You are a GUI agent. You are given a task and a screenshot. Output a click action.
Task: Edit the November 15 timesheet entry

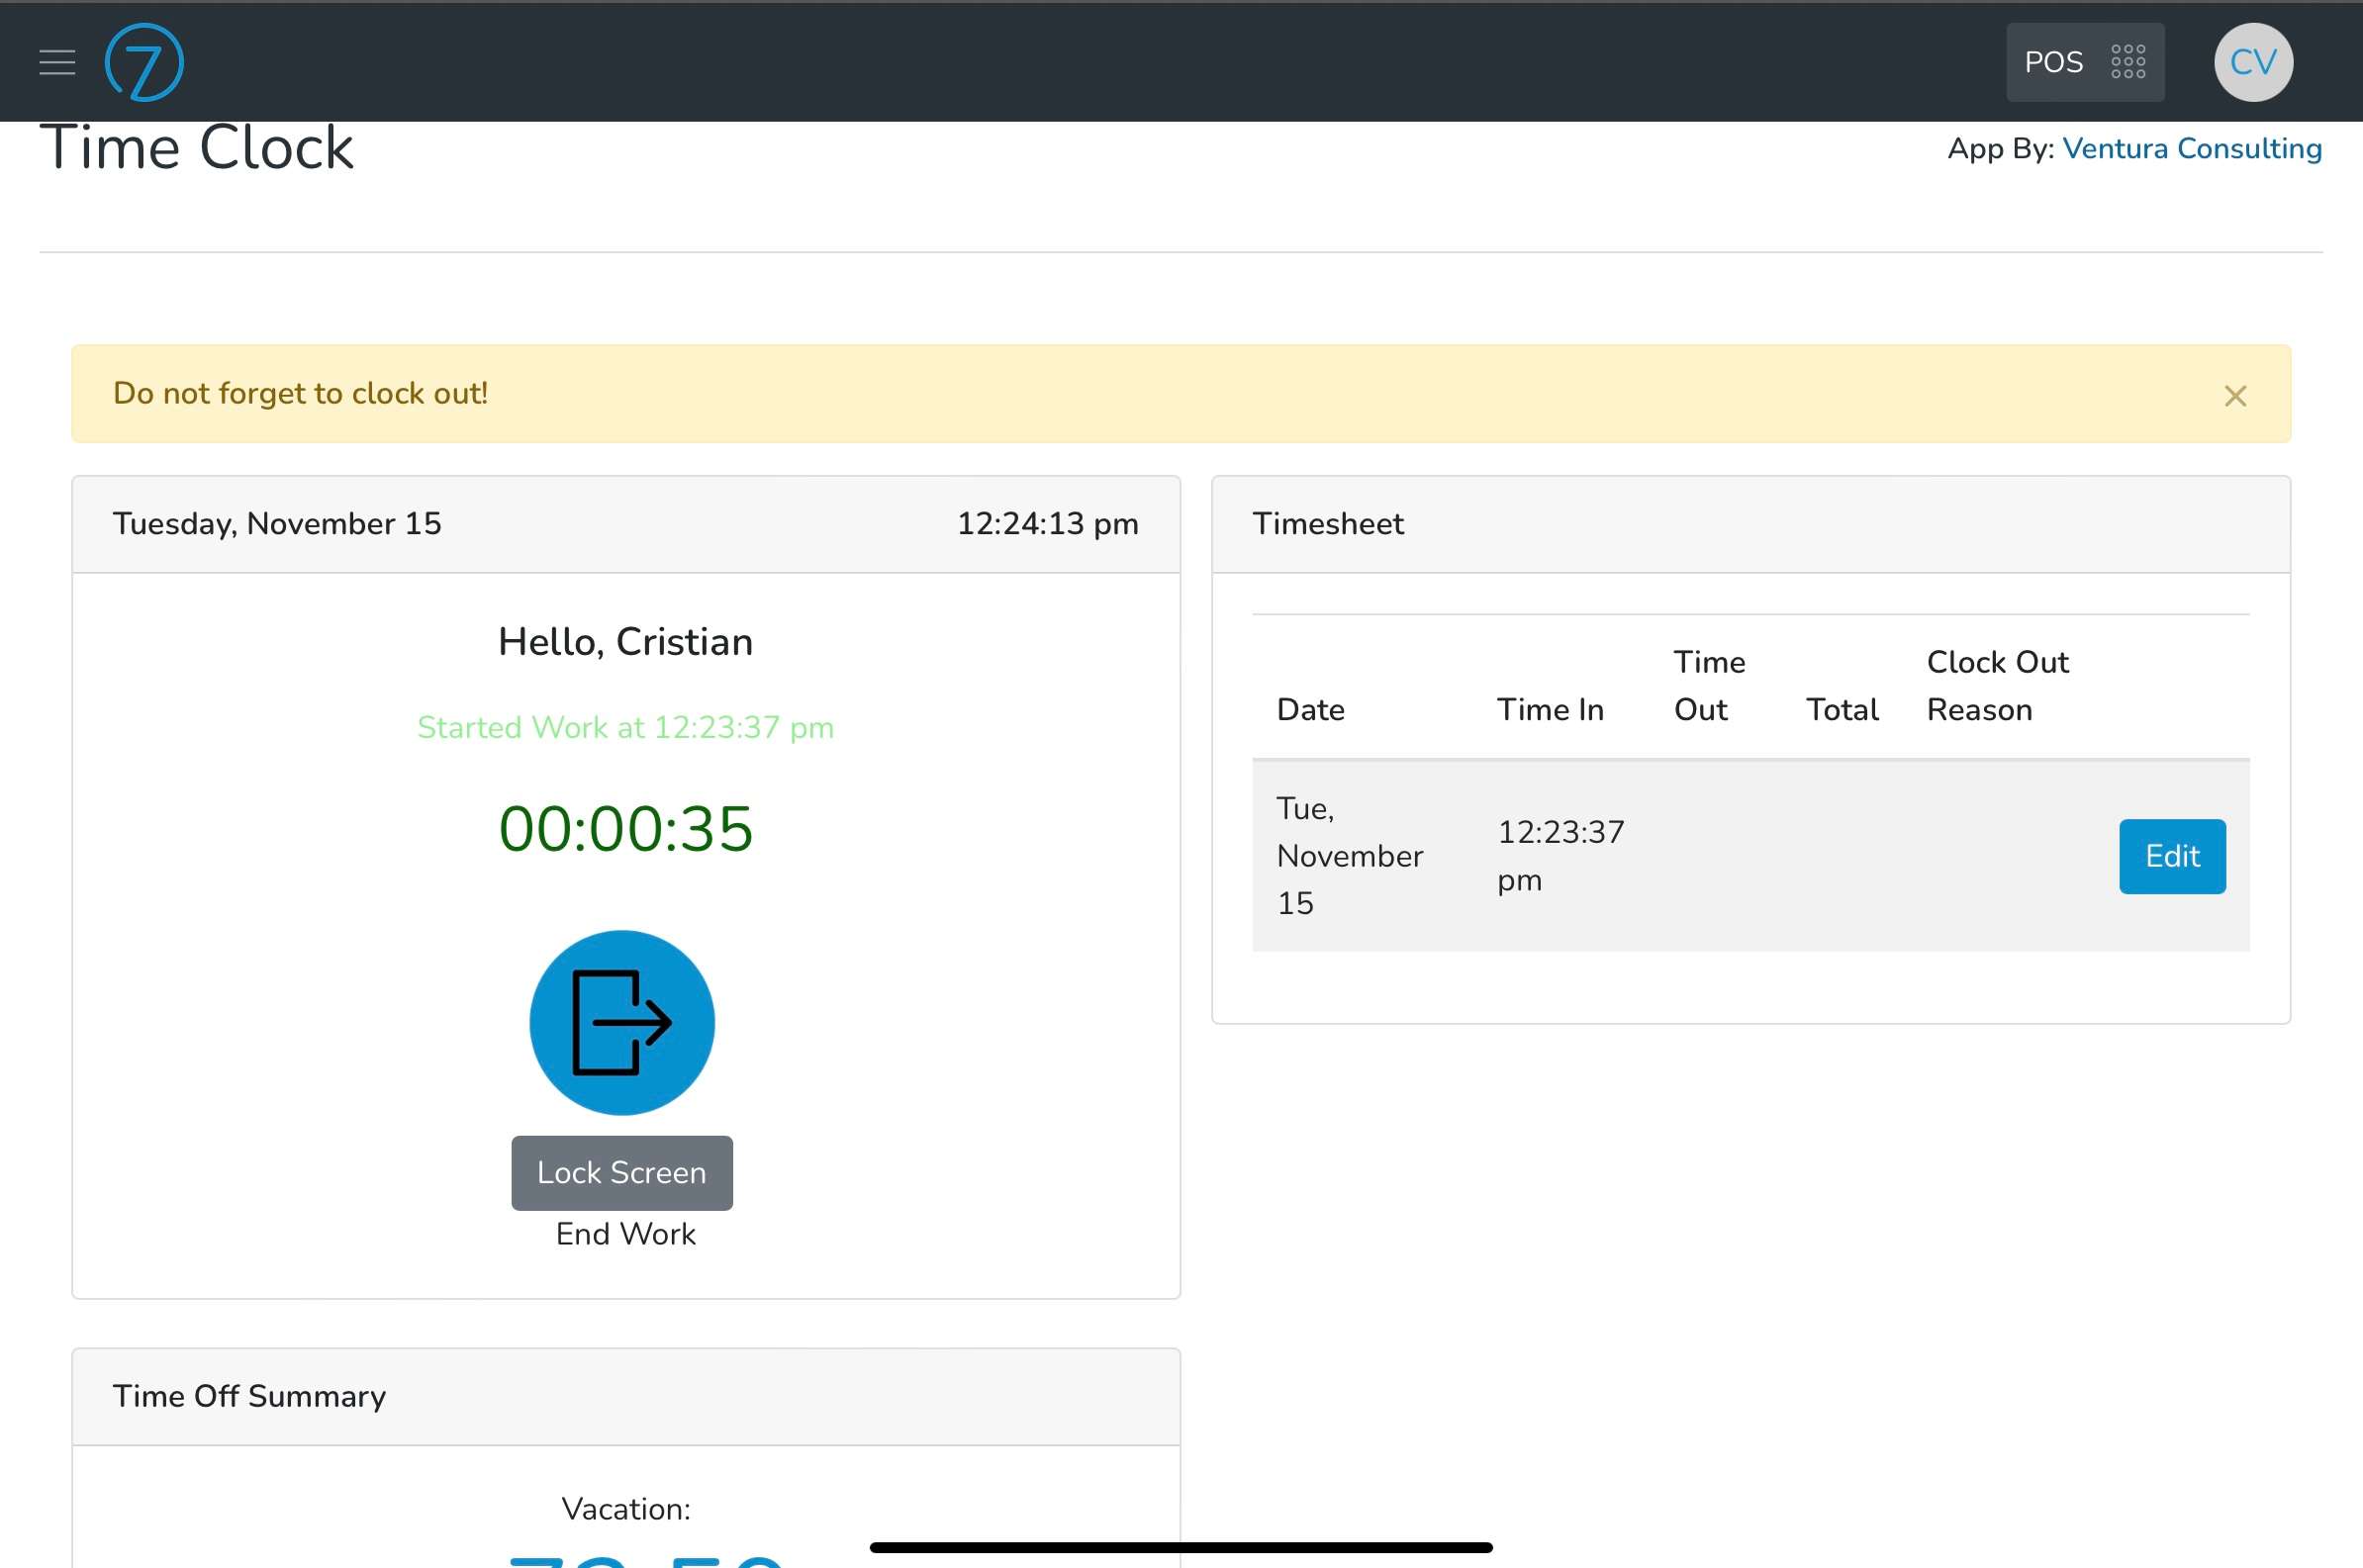pyautogui.click(x=2172, y=856)
